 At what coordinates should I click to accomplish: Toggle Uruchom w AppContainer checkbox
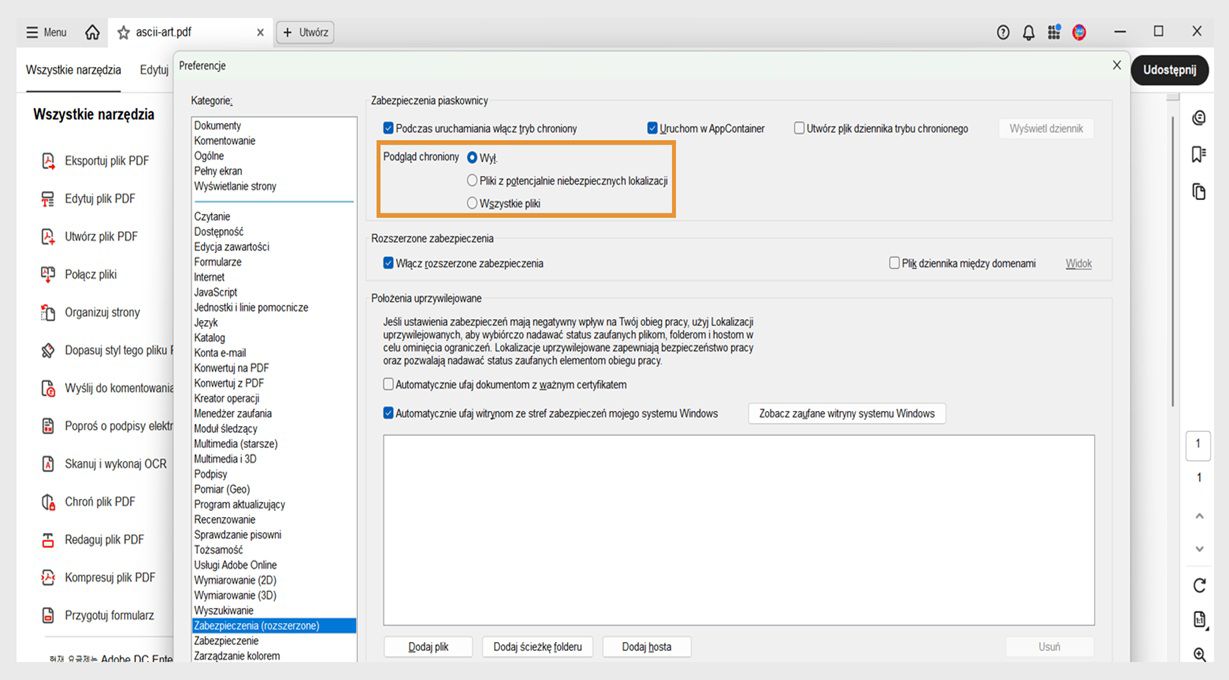tap(652, 128)
